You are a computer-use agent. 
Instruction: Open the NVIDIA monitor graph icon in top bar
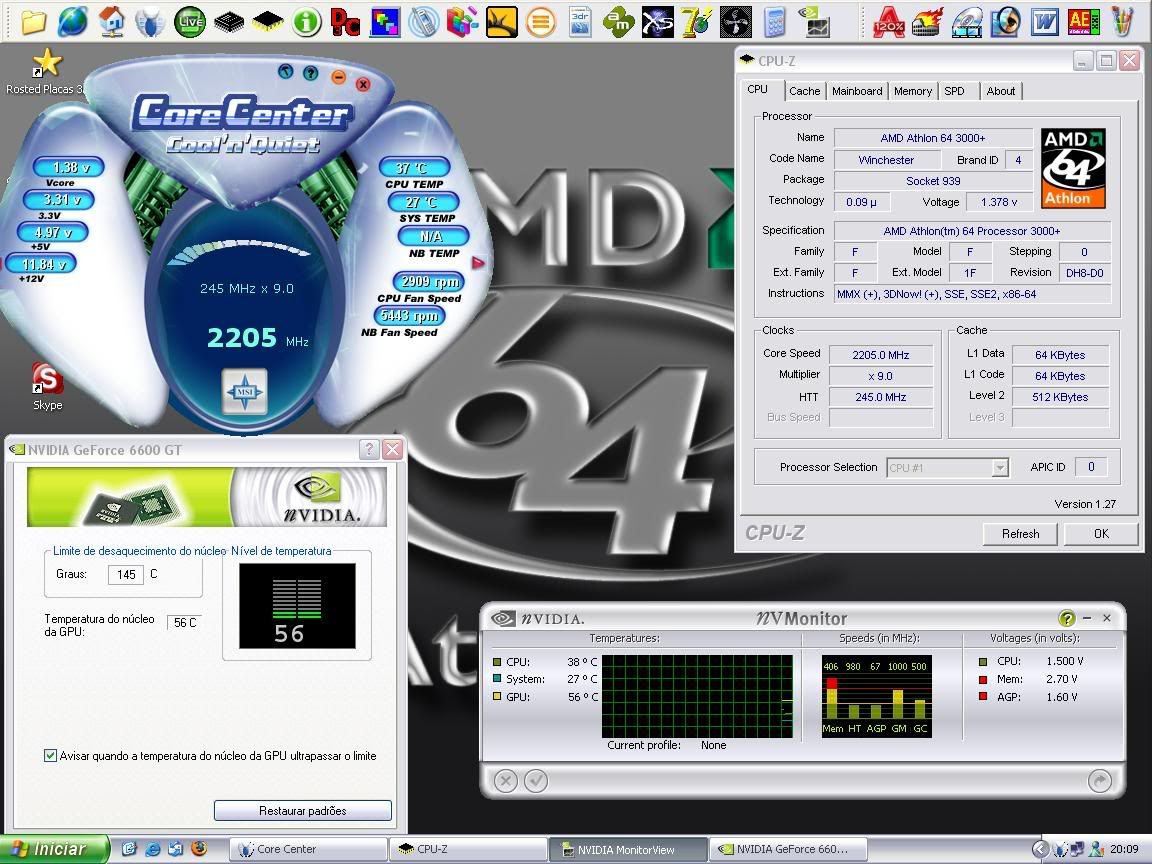pyautogui.click(x=813, y=22)
